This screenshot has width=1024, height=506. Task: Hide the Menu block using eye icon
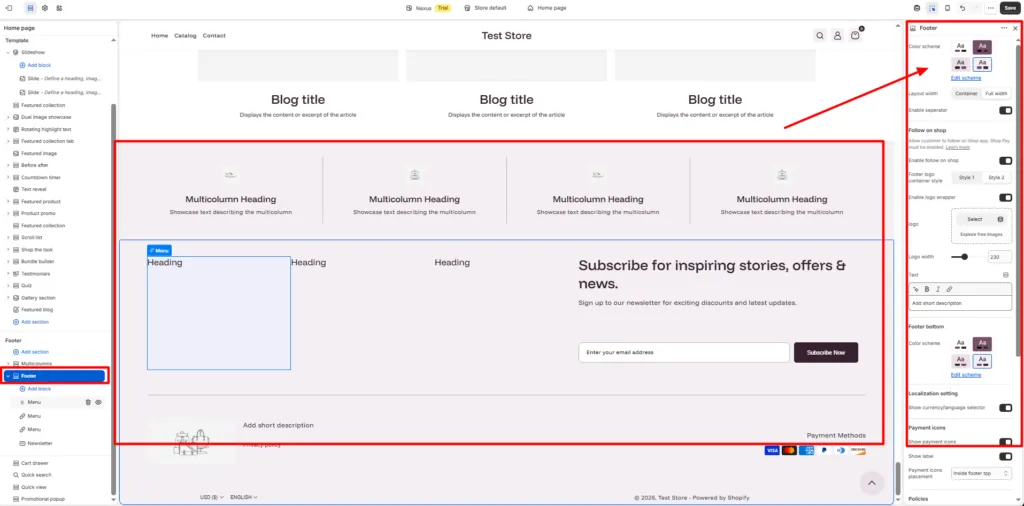pos(99,402)
